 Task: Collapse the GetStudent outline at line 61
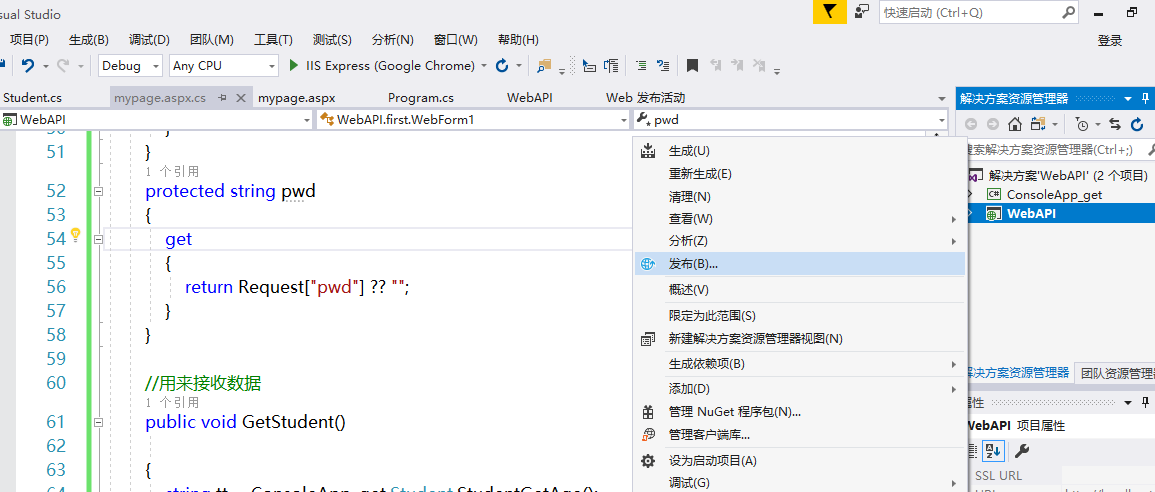(x=97, y=422)
